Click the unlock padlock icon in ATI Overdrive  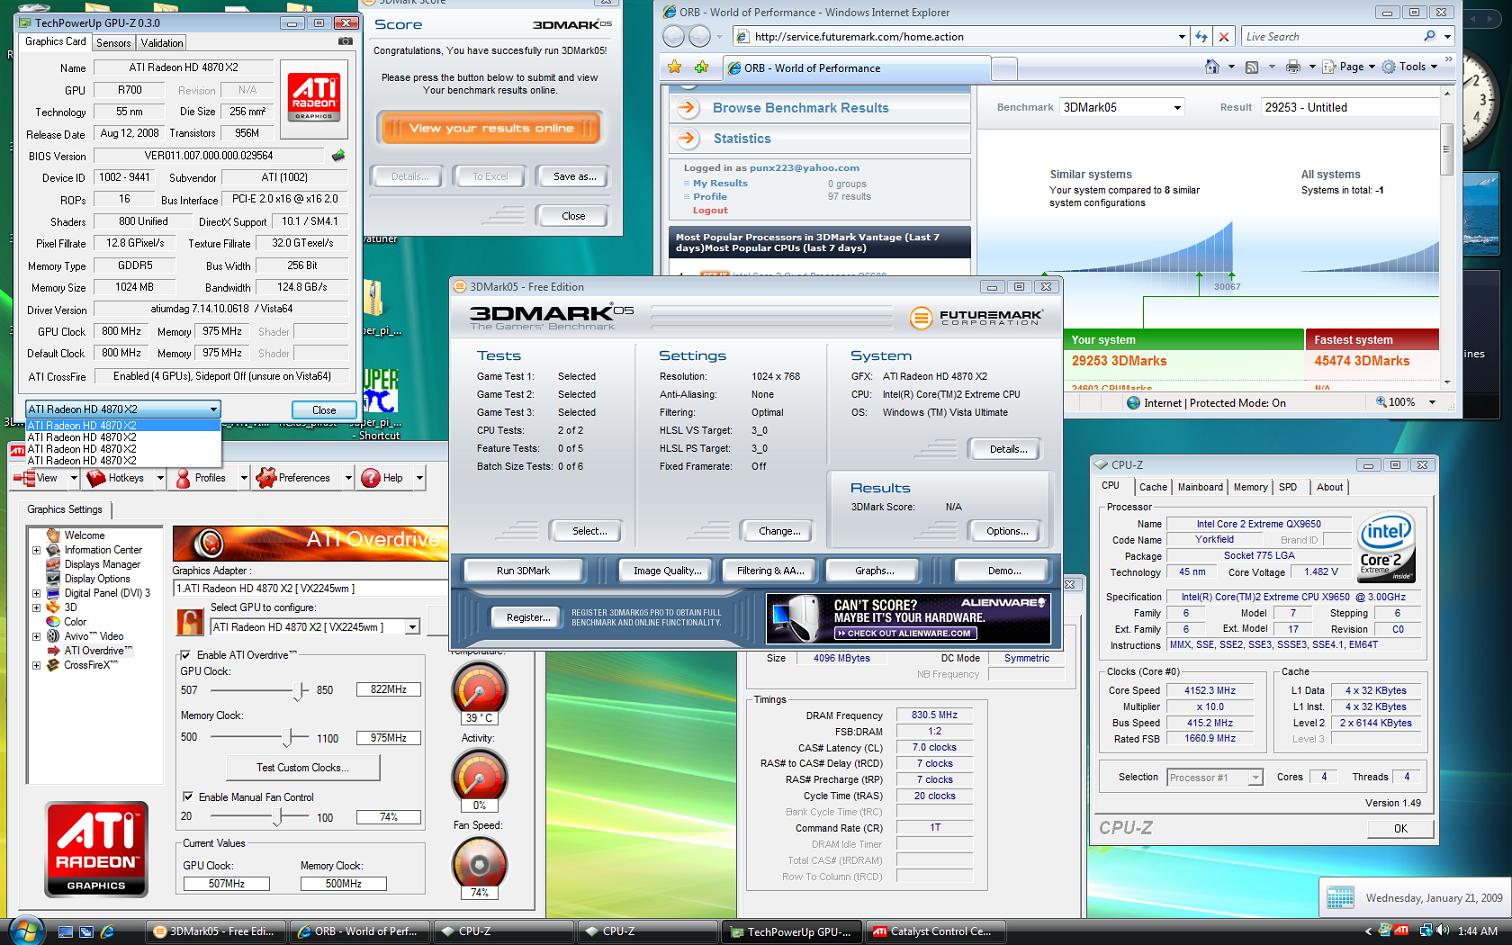190,622
